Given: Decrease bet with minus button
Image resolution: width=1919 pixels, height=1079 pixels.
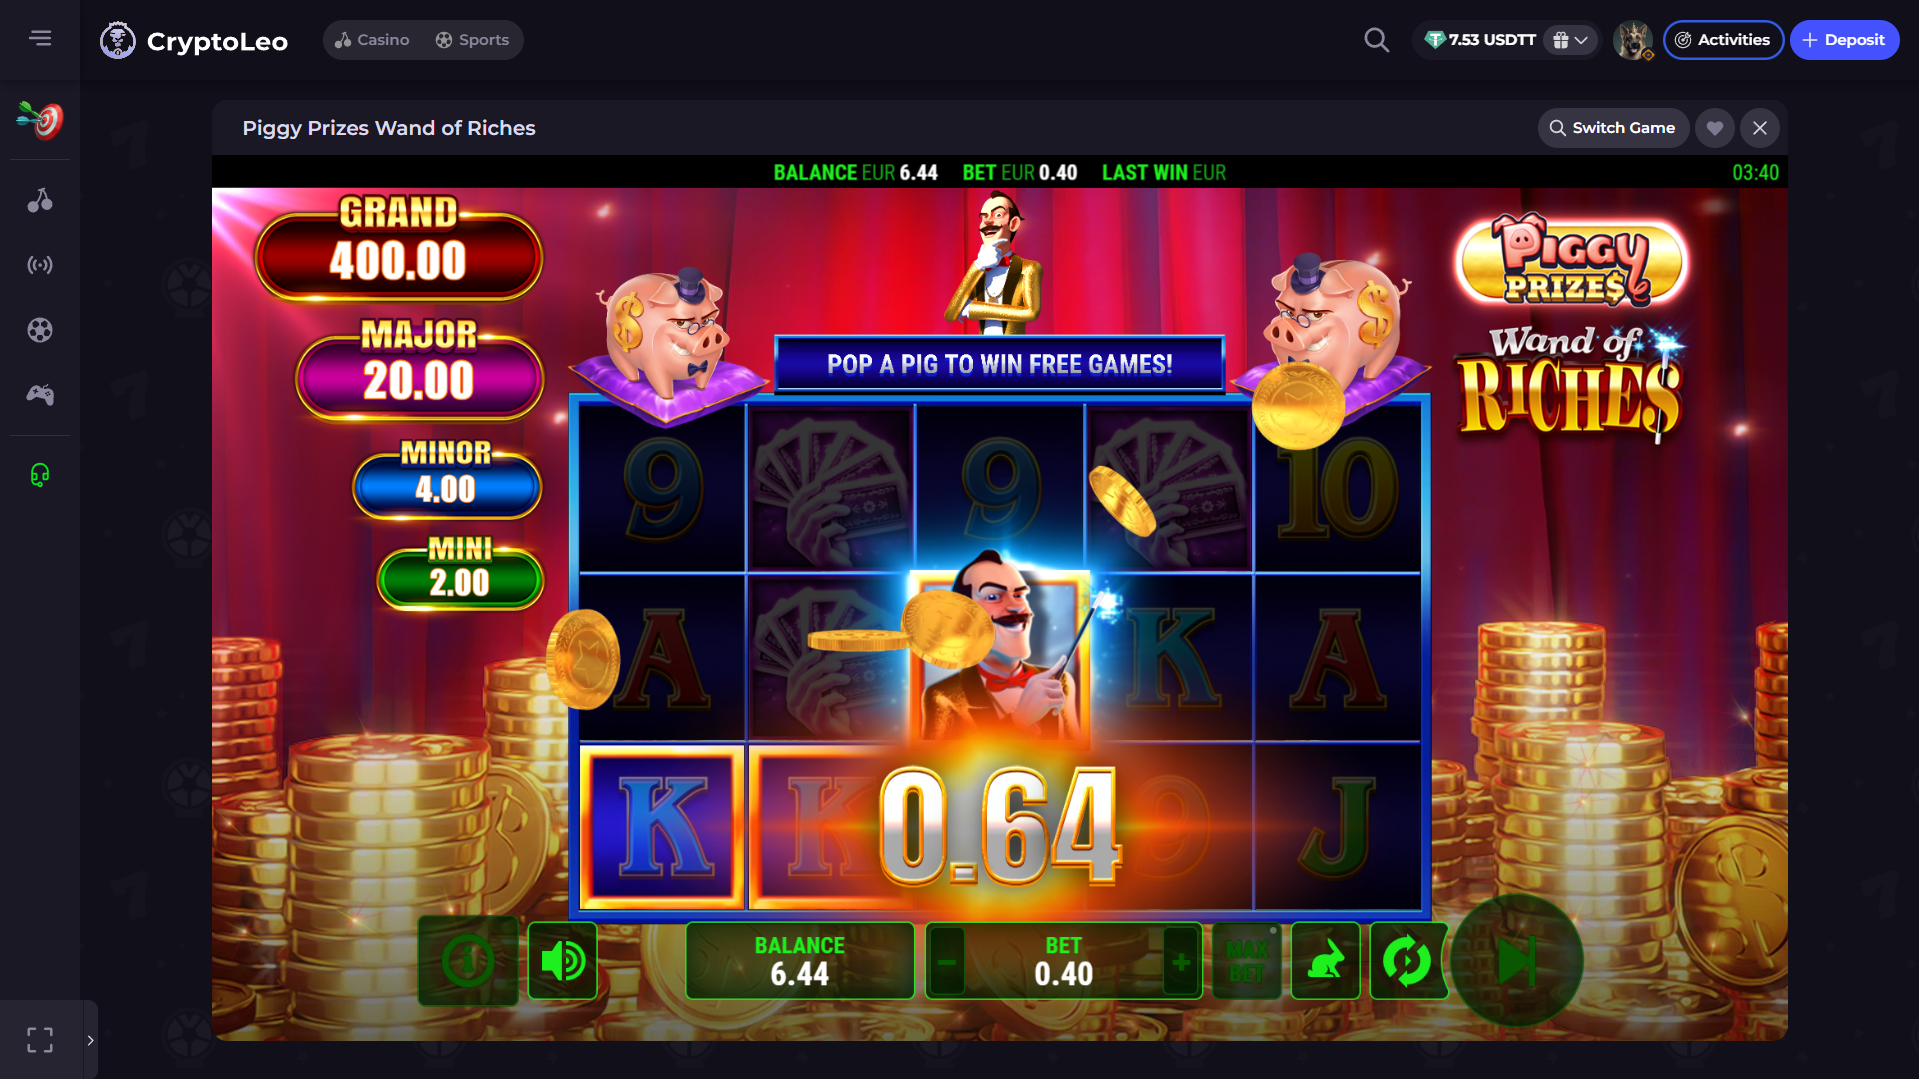Looking at the screenshot, I should click(x=947, y=962).
